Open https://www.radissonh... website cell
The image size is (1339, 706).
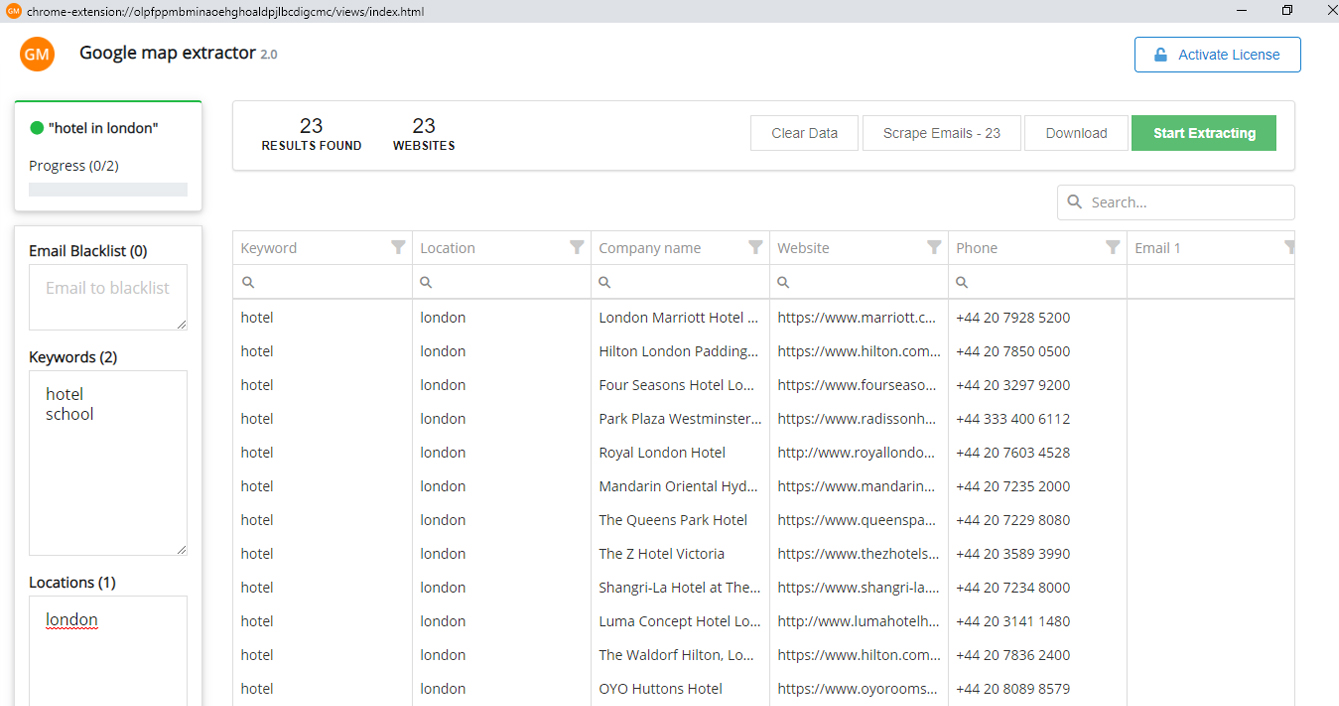[x=859, y=419]
